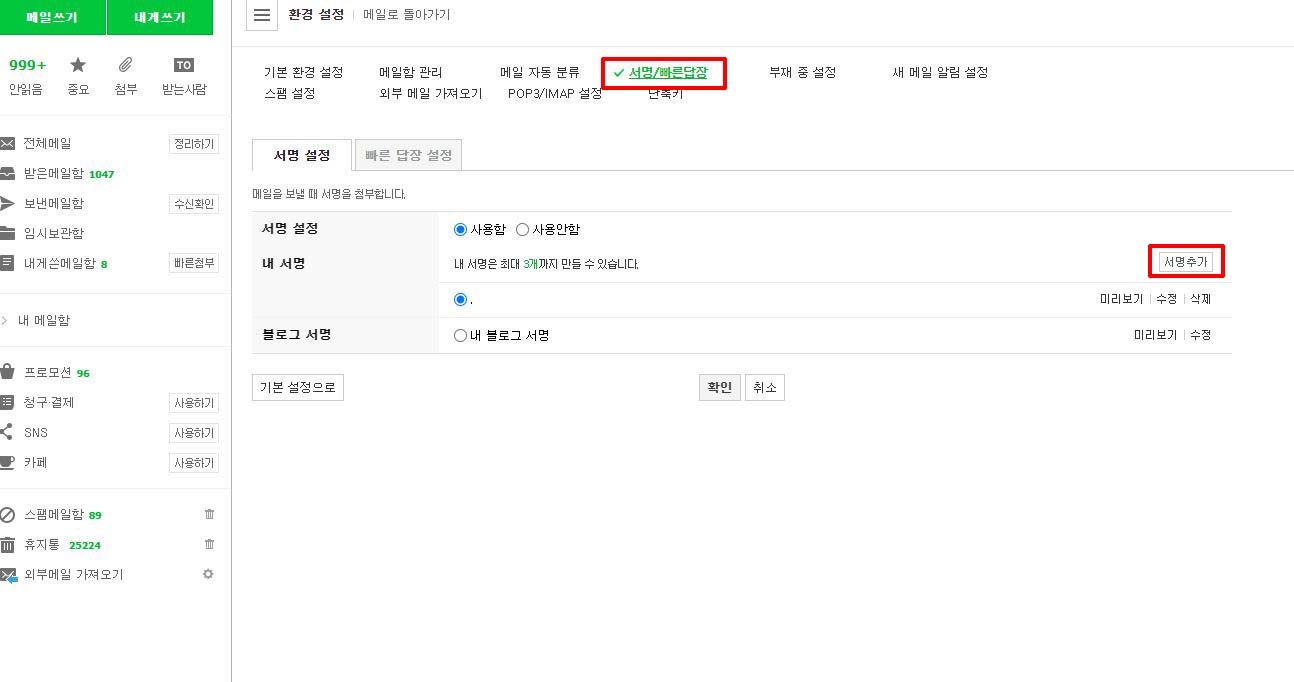Click the 보낸메일함 paper plane icon

tap(7, 203)
